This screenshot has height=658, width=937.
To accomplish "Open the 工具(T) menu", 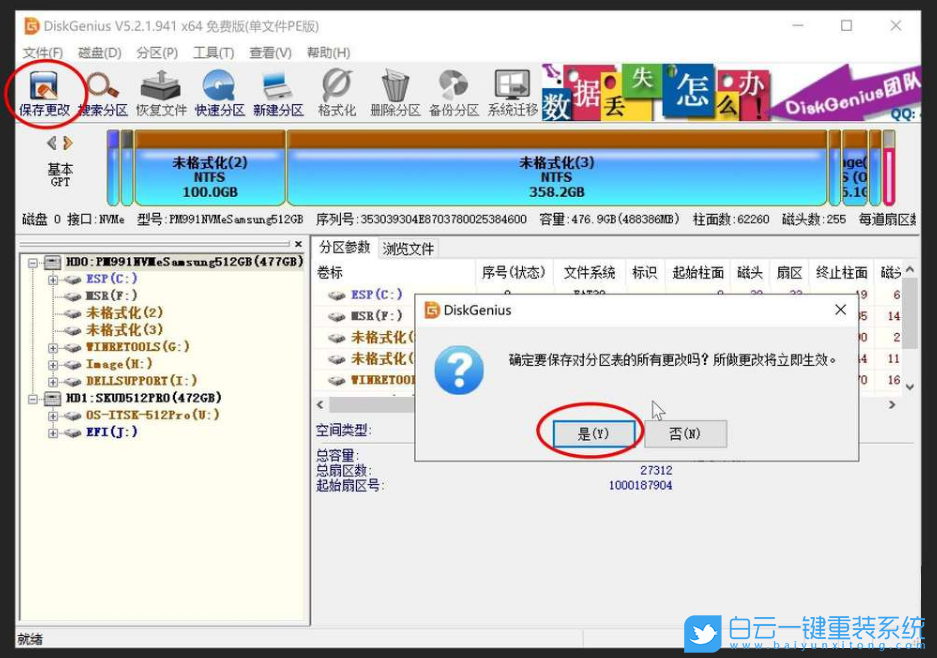I will [213, 53].
